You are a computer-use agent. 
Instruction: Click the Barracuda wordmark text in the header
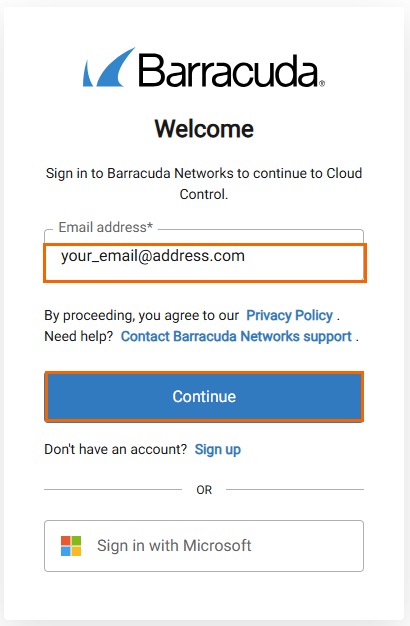click(x=228, y=70)
